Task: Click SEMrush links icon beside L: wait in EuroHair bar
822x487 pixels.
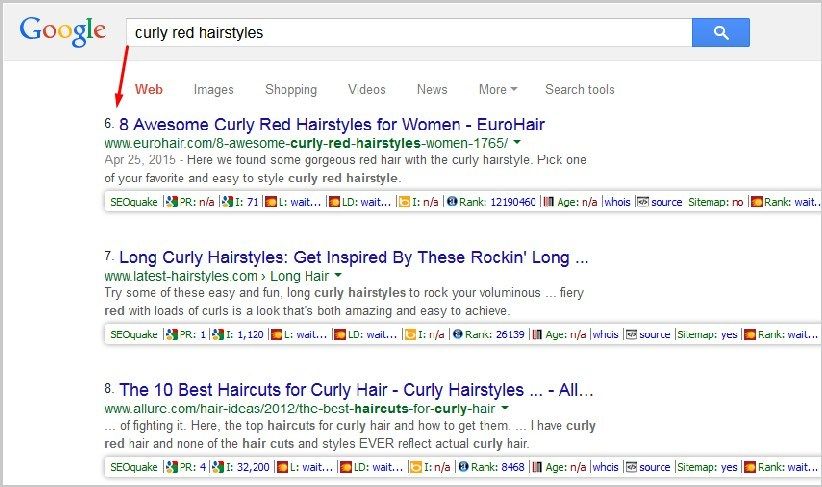Action: point(271,202)
